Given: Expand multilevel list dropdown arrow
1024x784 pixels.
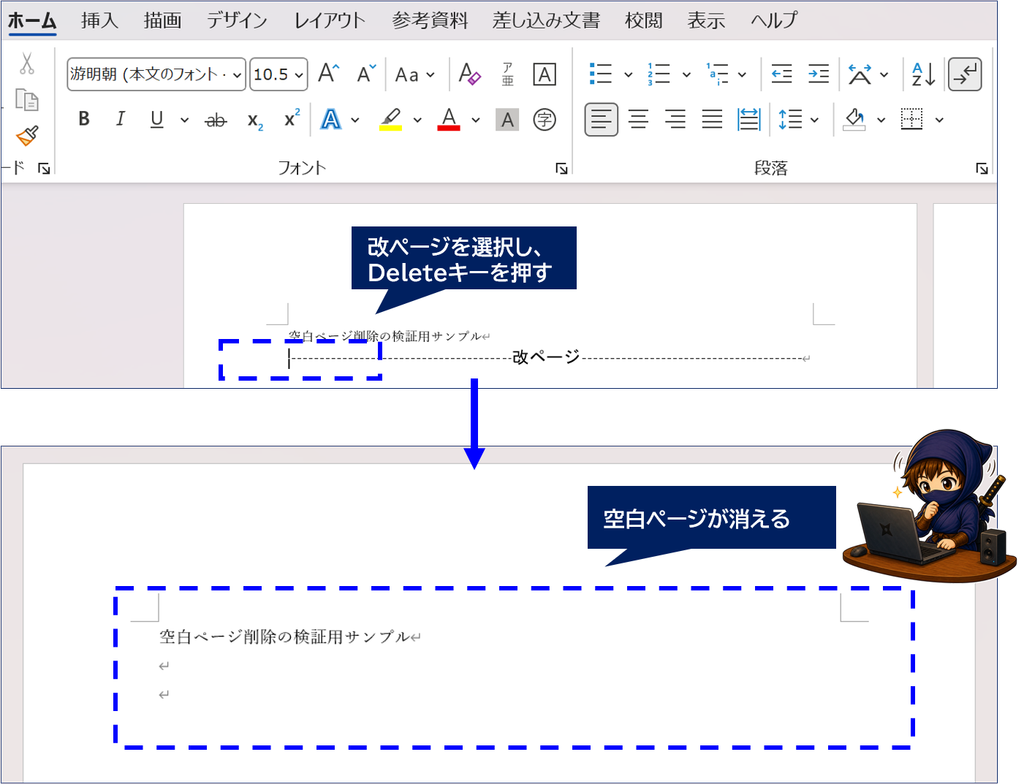Looking at the screenshot, I should [x=743, y=74].
